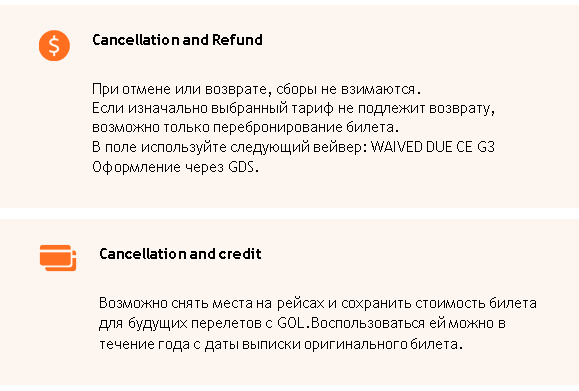Click the line 'течение года с даты выписки оригинального билета'
This screenshot has height=391, width=579.
point(281,344)
